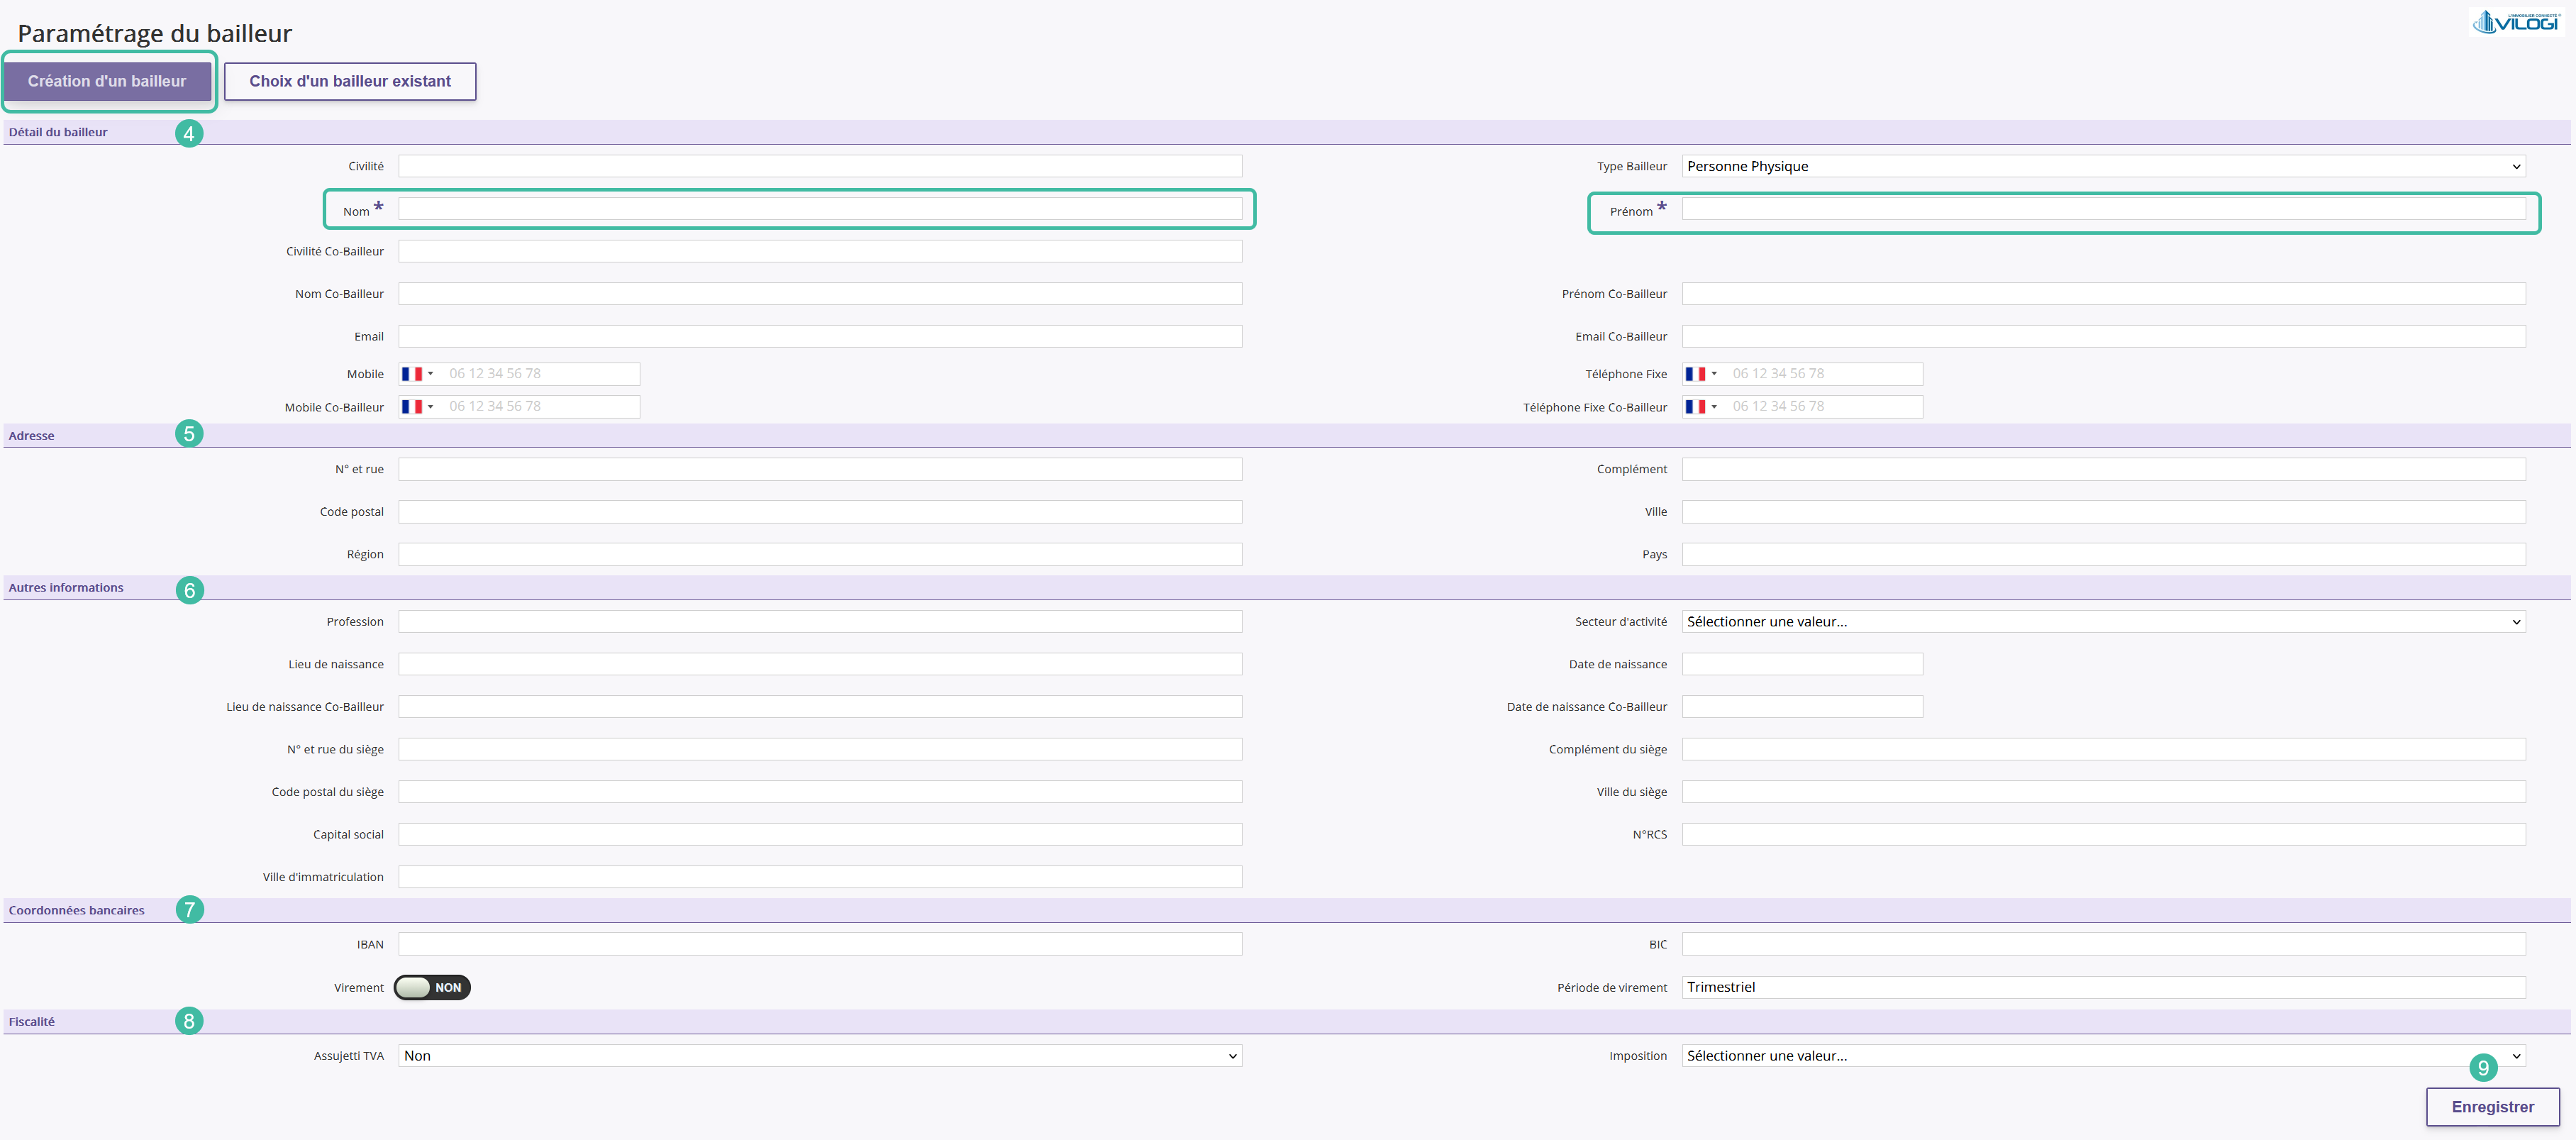This screenshot has height=1140, width=2576.
Task: Focus the Email input field
Action: (820, 336)
